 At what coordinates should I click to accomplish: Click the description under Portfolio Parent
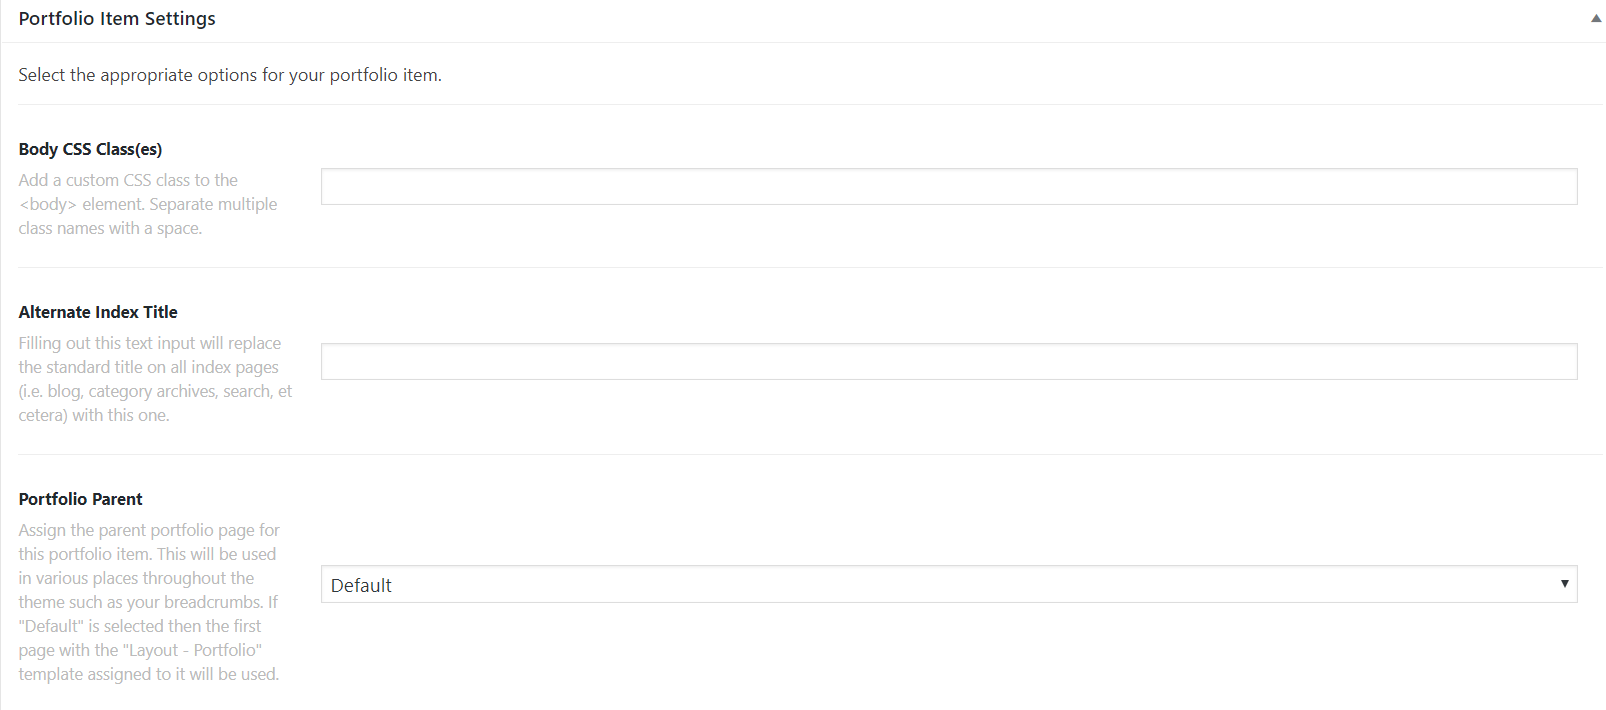click(149, 601)
